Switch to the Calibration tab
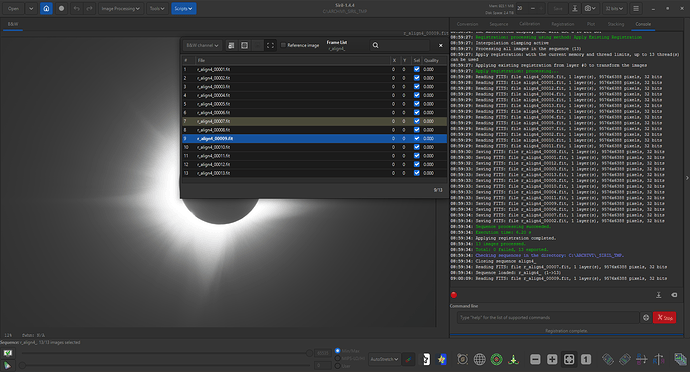 coord(529,24)
